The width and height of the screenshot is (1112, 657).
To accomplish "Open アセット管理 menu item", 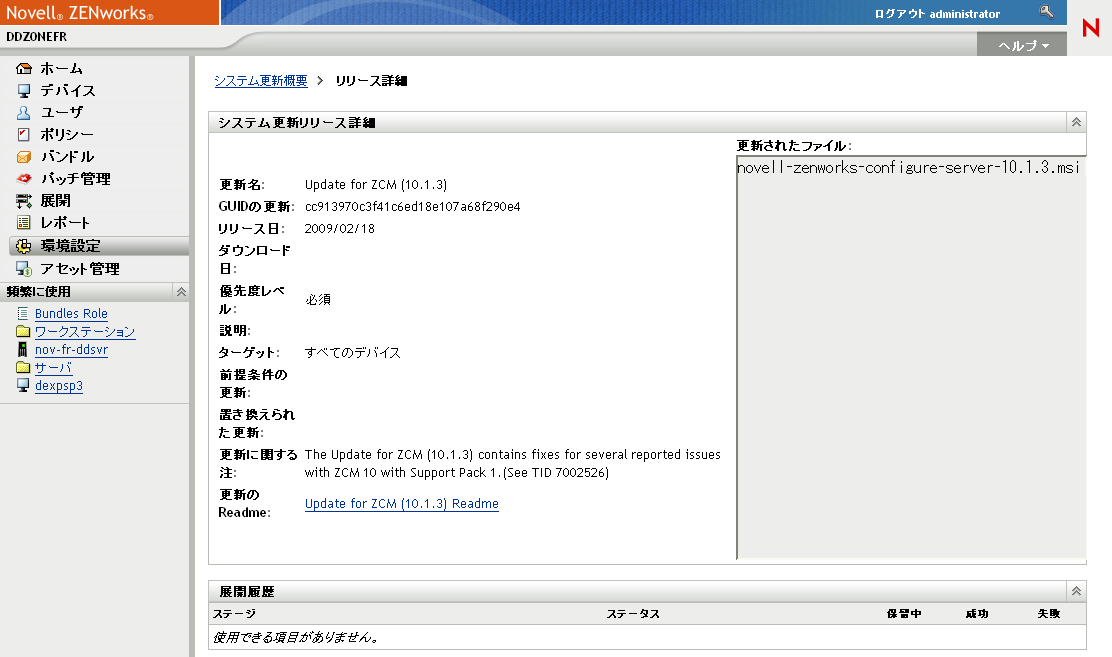I will [x=79, y=269].
